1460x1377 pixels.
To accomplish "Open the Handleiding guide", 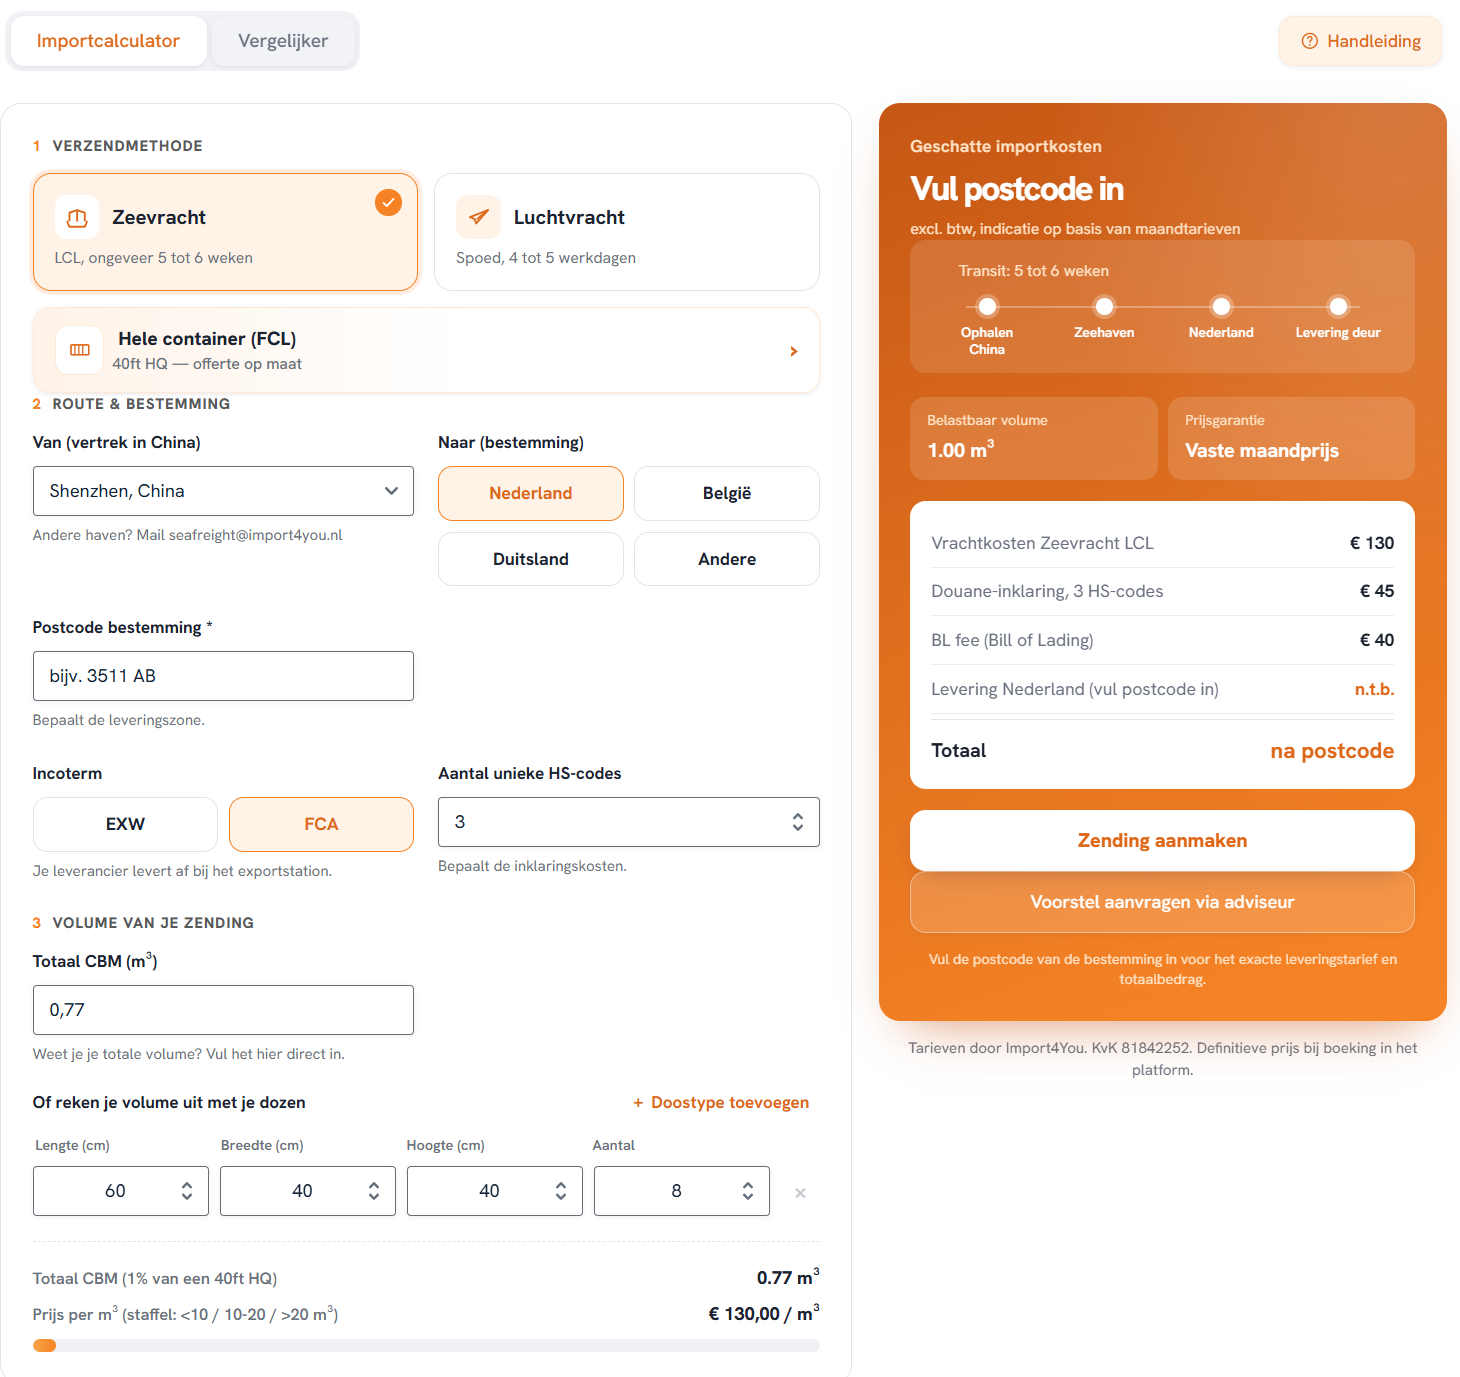I will click(1360, 41).
